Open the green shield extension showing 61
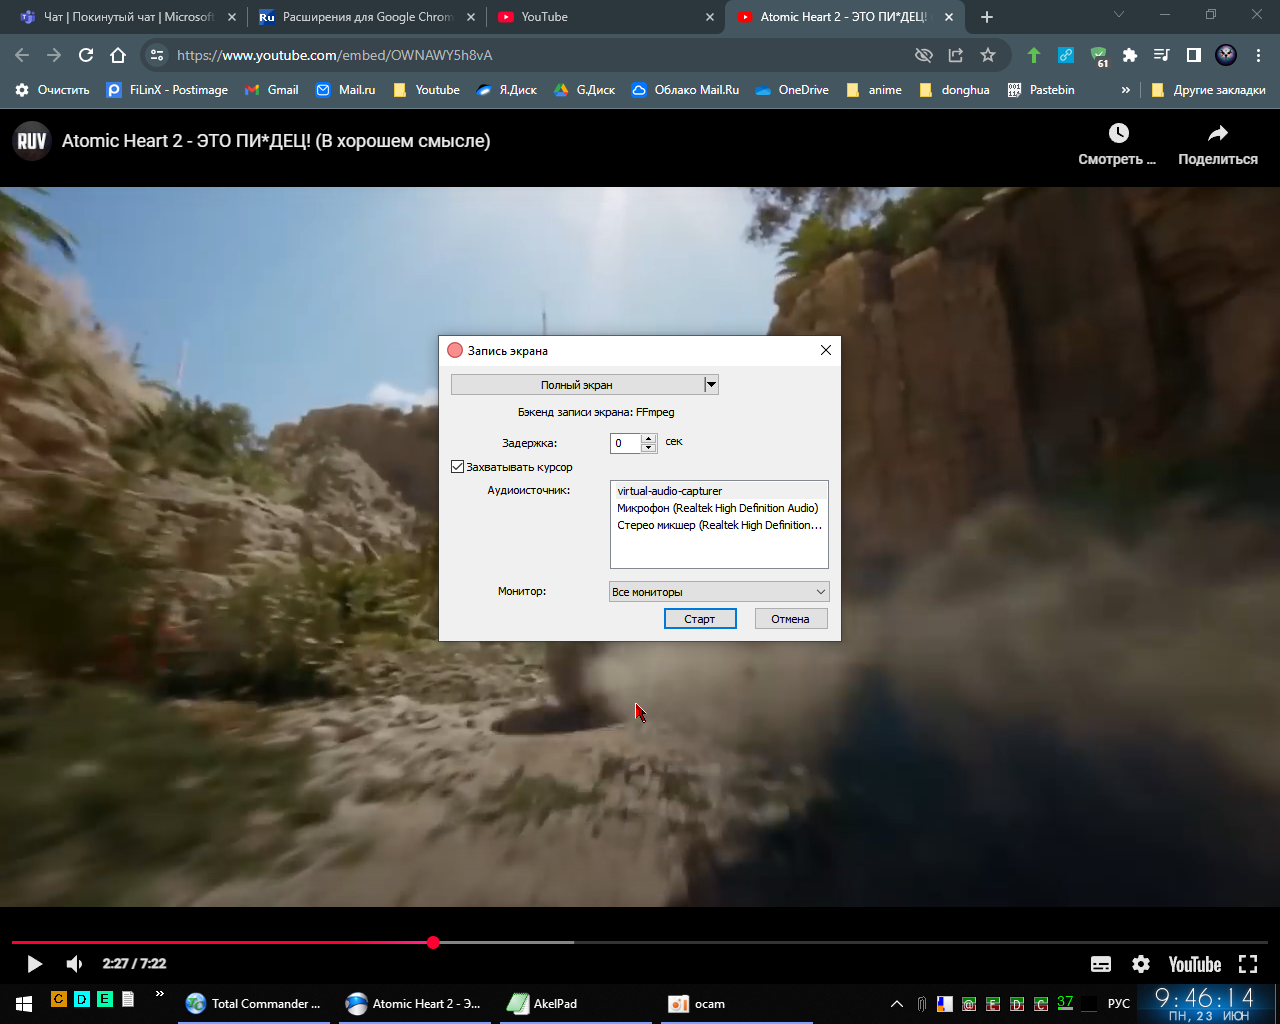The height and width of the screenshot is (1024, 1280). 1099,56
